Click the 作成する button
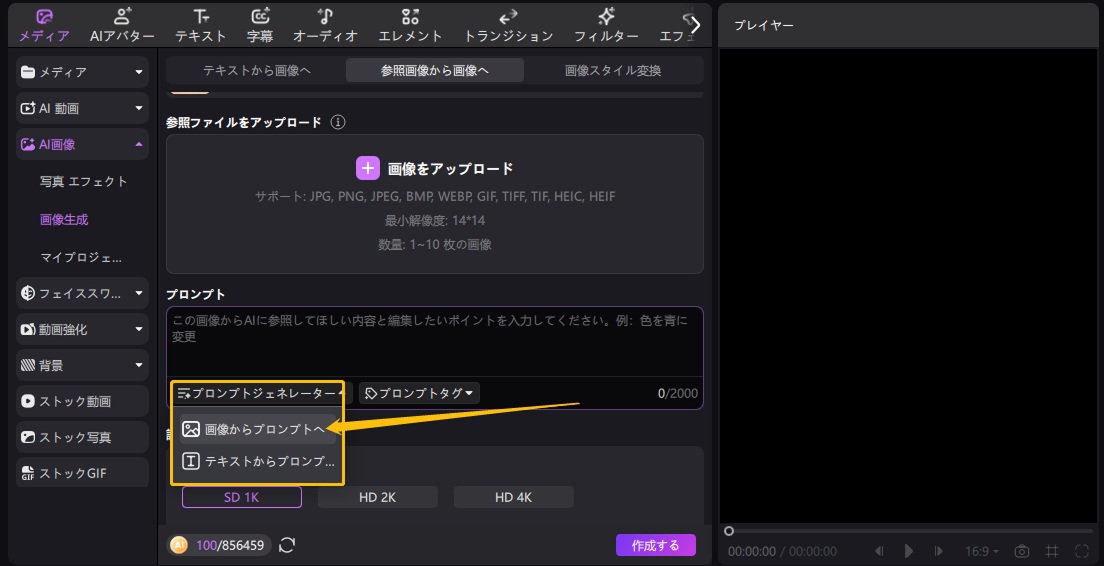The height and width of the screenshot is (566, 1104). click(x=655, y=545)
